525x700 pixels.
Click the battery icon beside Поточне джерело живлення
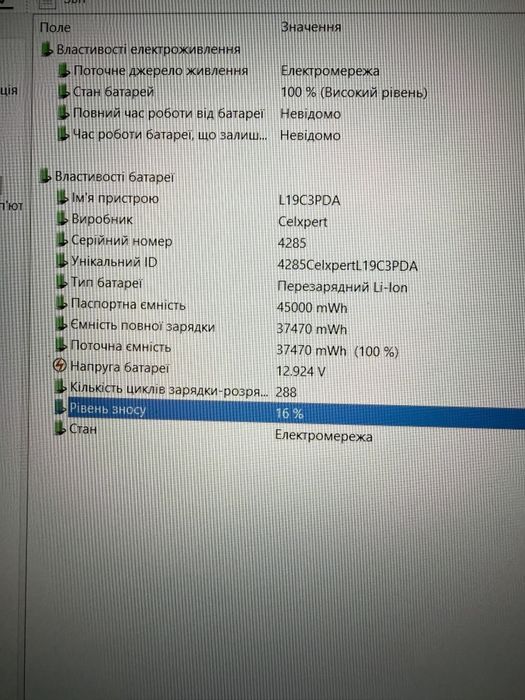64,71
